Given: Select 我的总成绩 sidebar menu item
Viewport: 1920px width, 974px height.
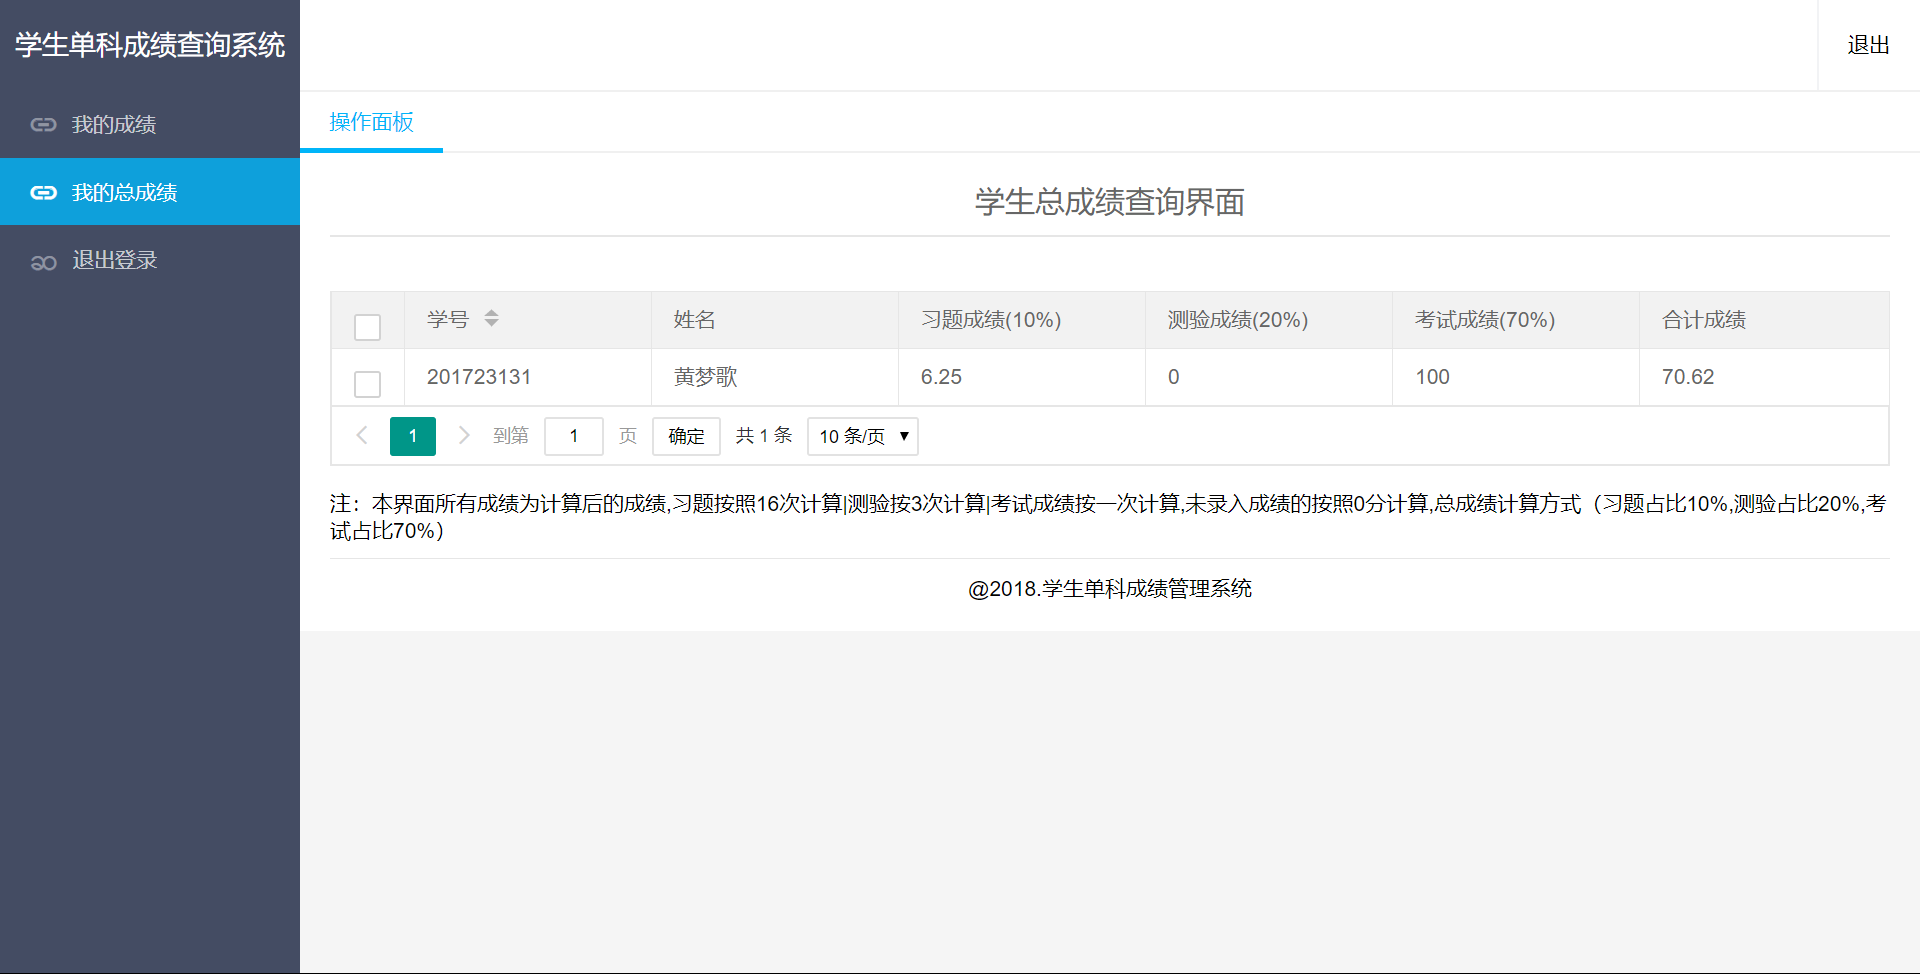Looking at the screenshot, I should (124, 193).
